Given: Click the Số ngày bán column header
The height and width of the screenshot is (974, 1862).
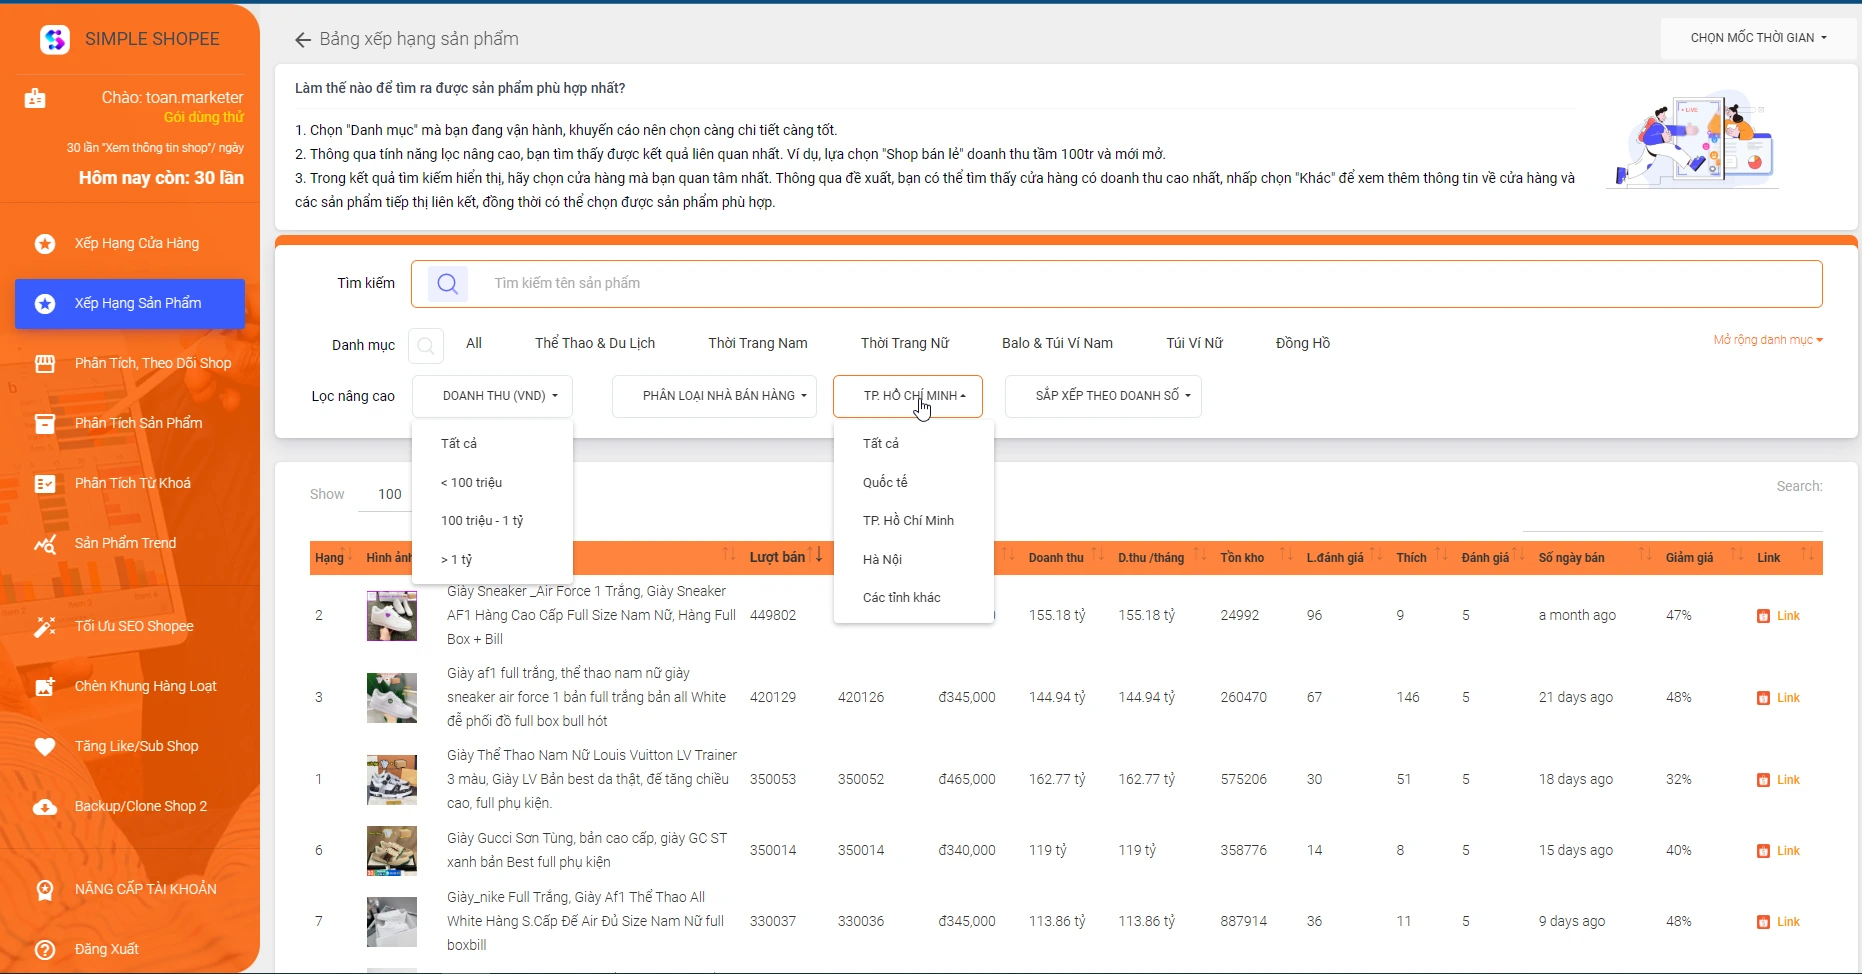Looking at the screenshot, I should pos(1592,558).
